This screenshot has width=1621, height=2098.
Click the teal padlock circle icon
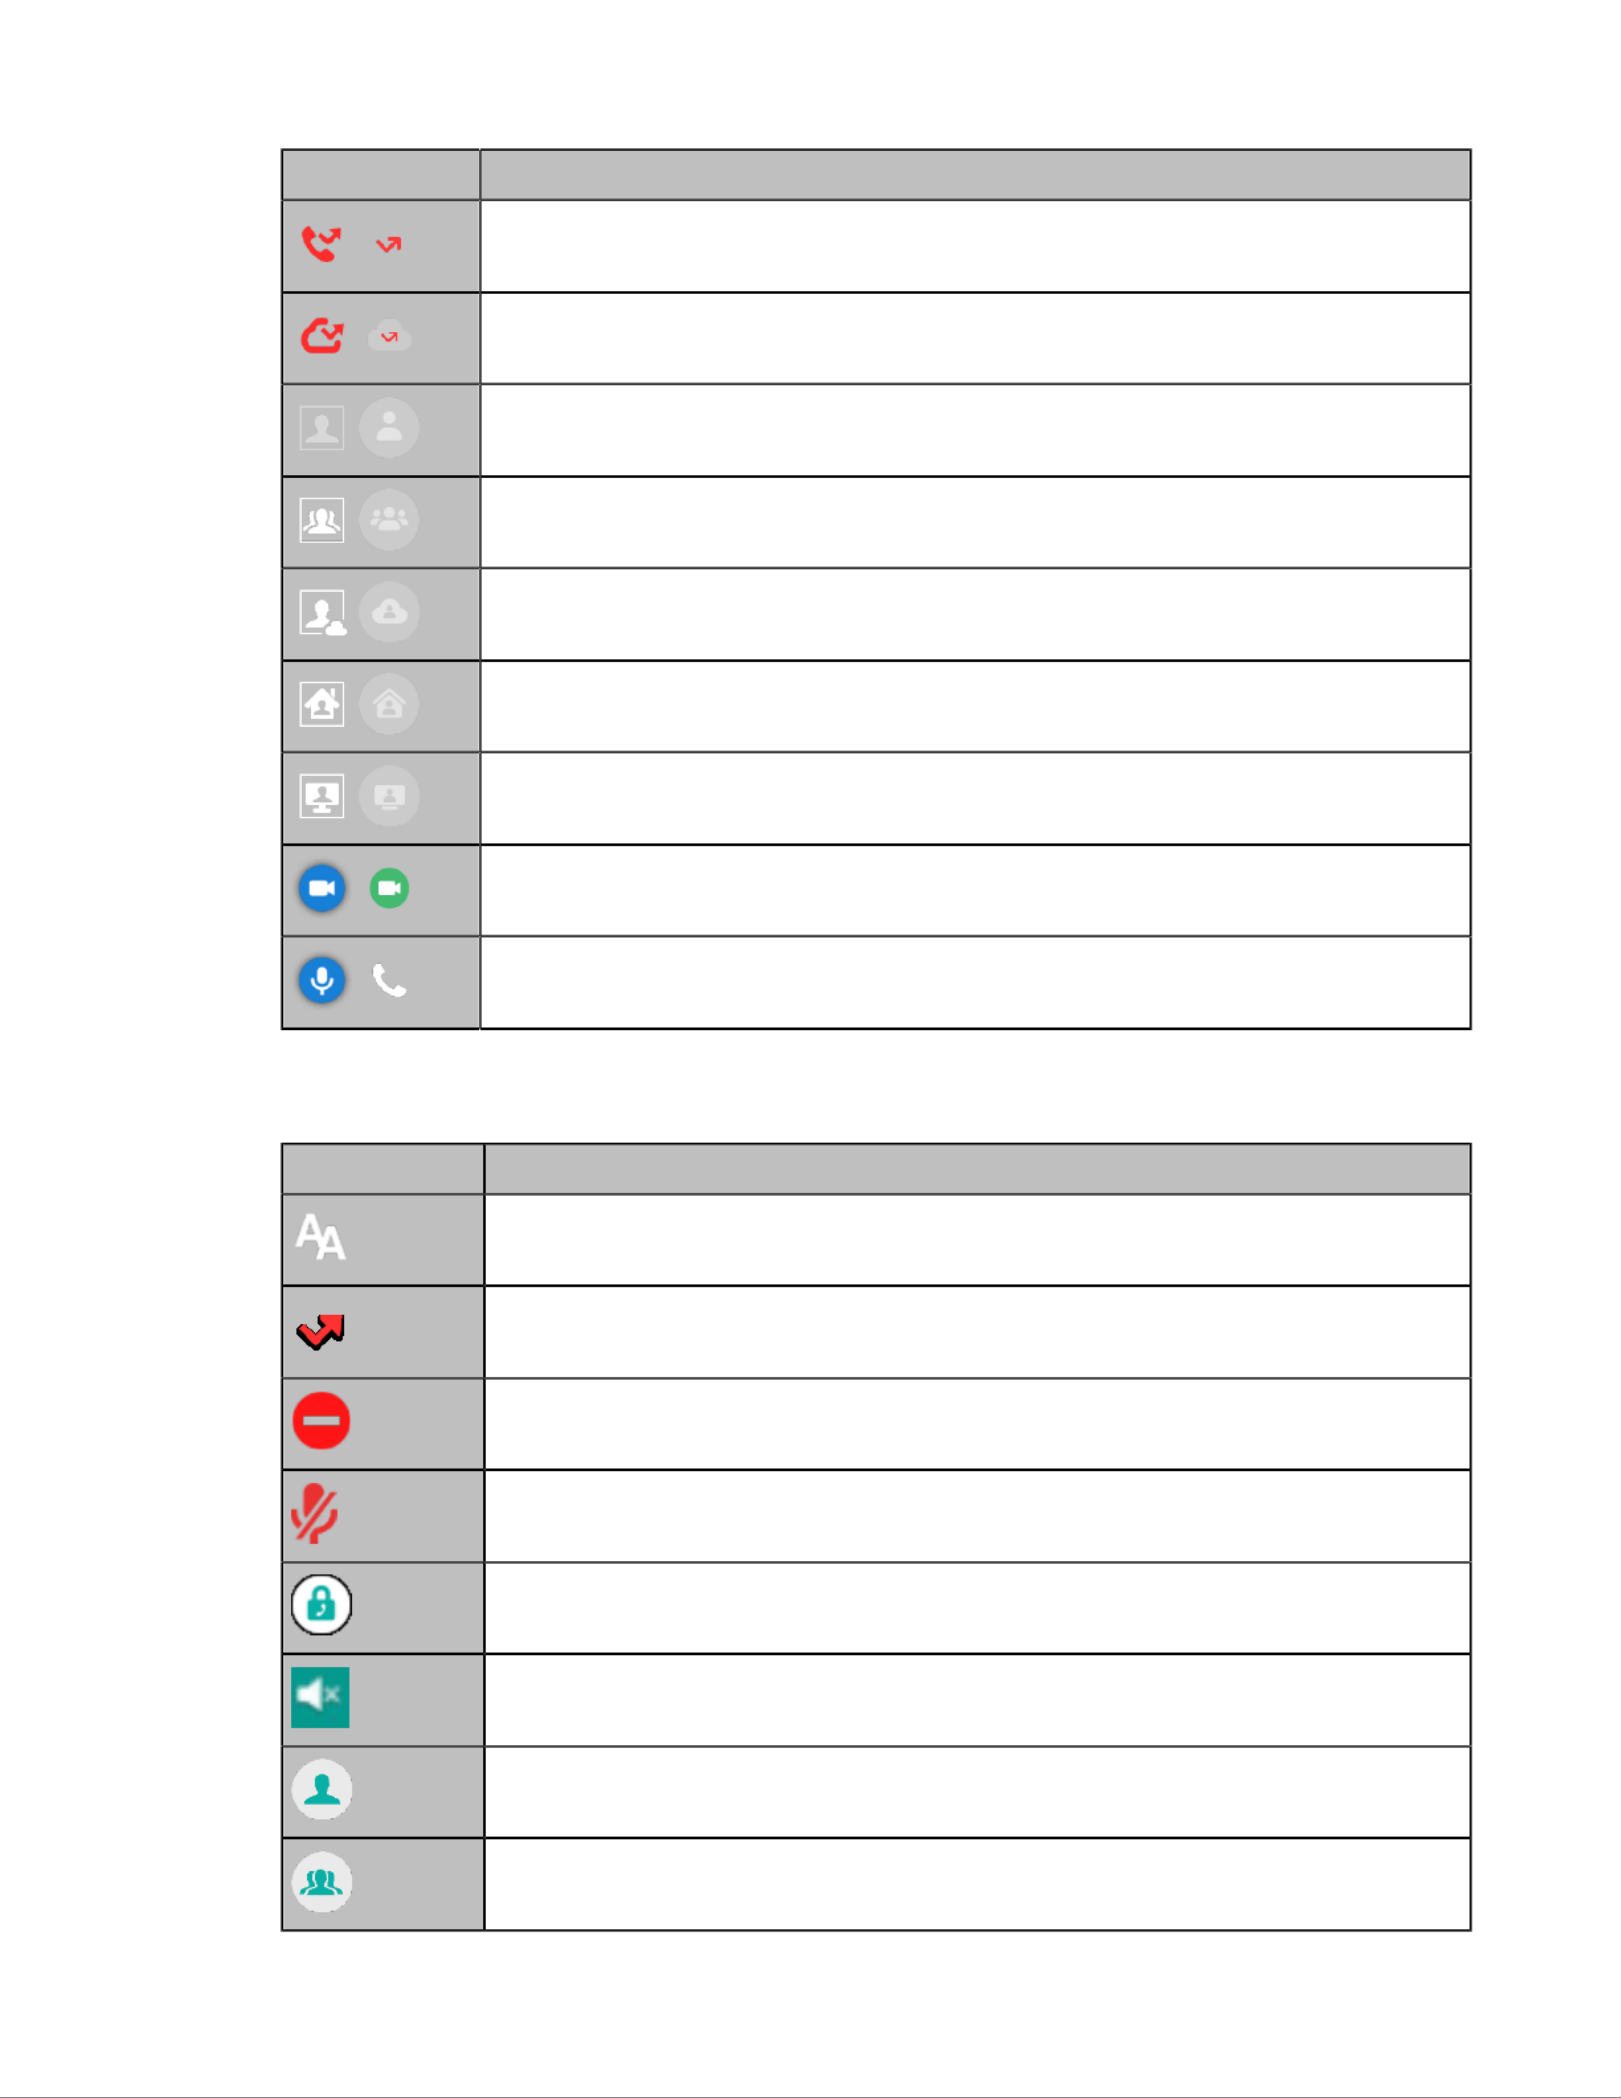321,1605
